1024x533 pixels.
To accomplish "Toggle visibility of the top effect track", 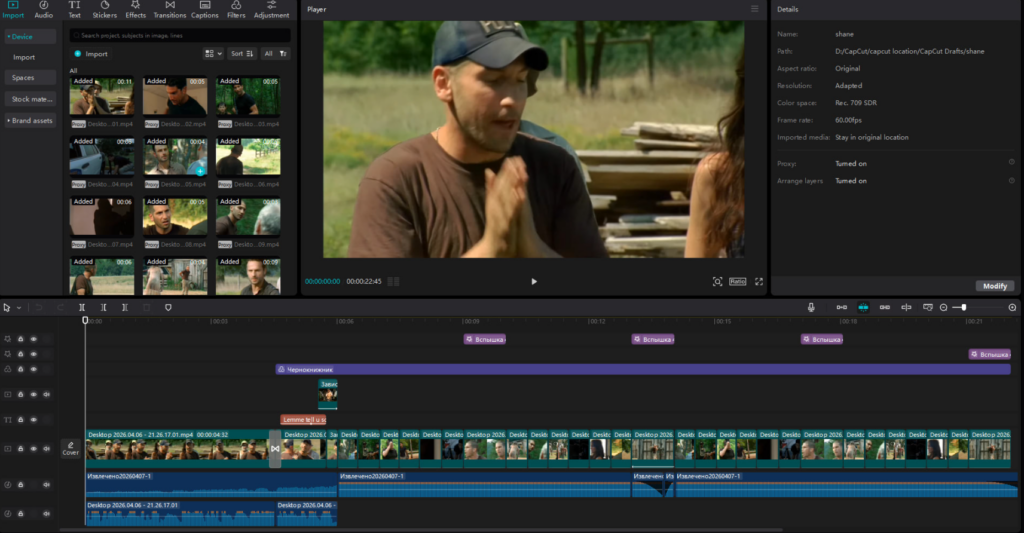I will click(33, 339).
